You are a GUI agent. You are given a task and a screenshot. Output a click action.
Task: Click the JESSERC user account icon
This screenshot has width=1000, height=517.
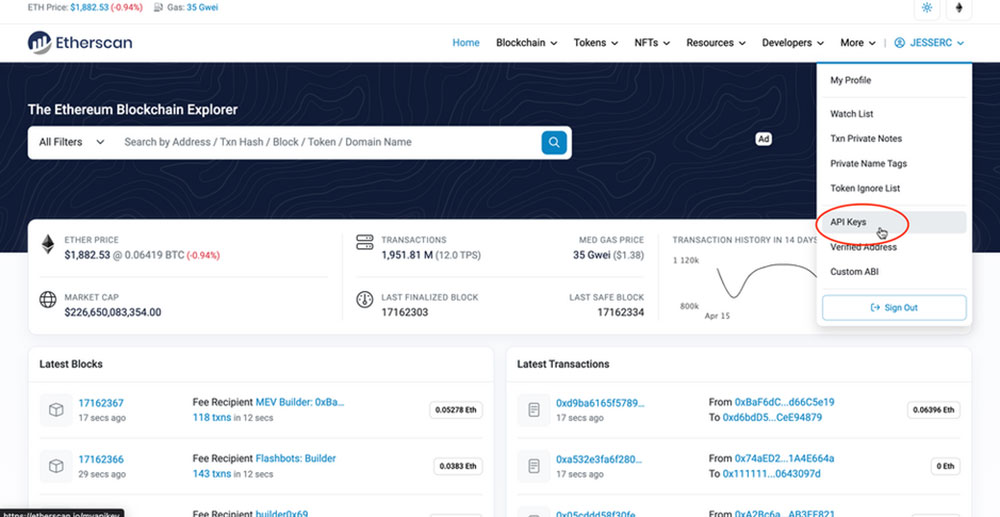coord(899,43)
